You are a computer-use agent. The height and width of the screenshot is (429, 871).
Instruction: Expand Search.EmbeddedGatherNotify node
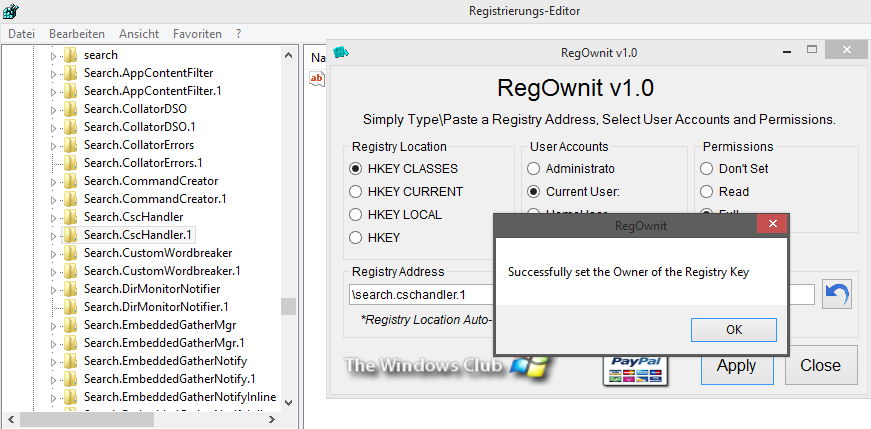[53, 361]
